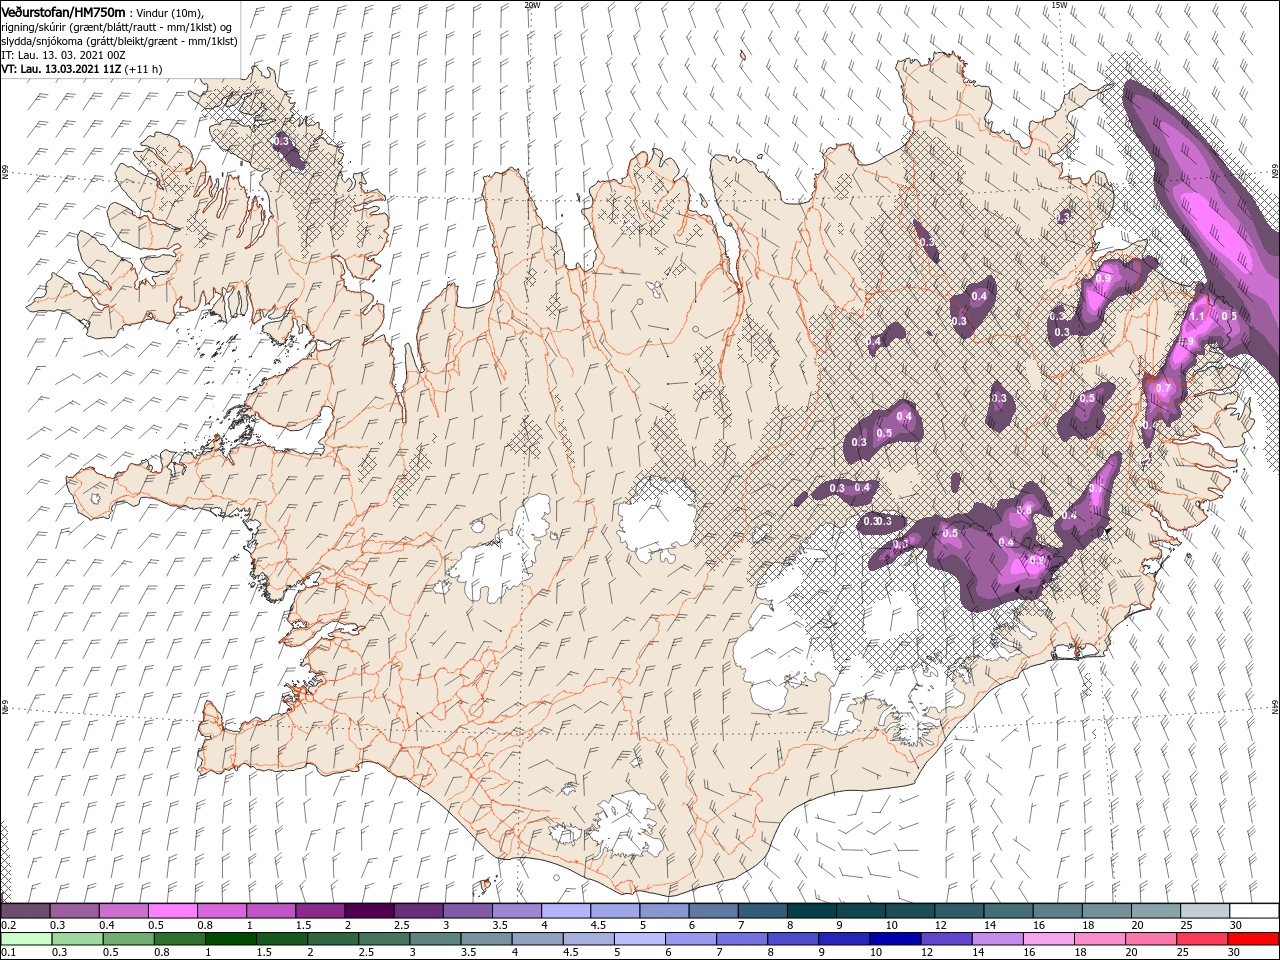Viewport: 1280px width, 960px height.
Task: Click the 1.1 snowfall value on the east coast
Action: point(1197,316)
